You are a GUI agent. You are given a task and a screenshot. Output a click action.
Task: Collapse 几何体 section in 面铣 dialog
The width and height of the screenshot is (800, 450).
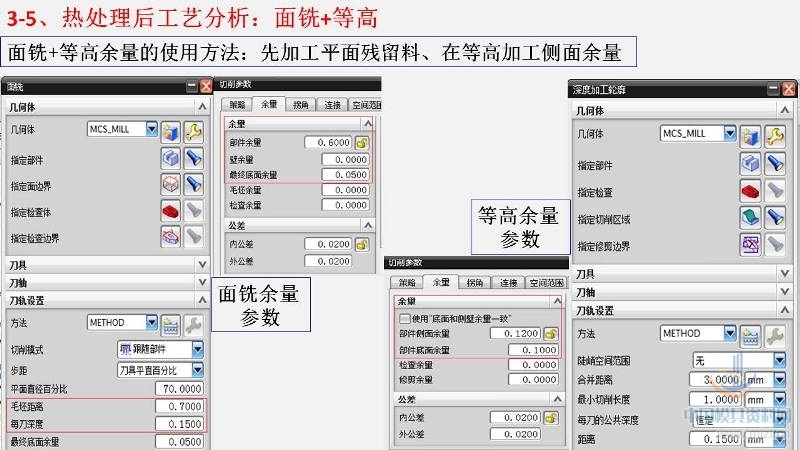pyautogui.click(x=202, y=107)
